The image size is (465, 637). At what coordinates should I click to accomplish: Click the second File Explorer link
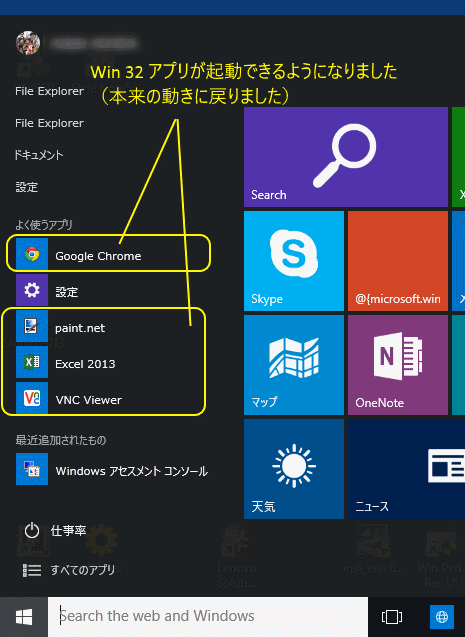point(50,123)
